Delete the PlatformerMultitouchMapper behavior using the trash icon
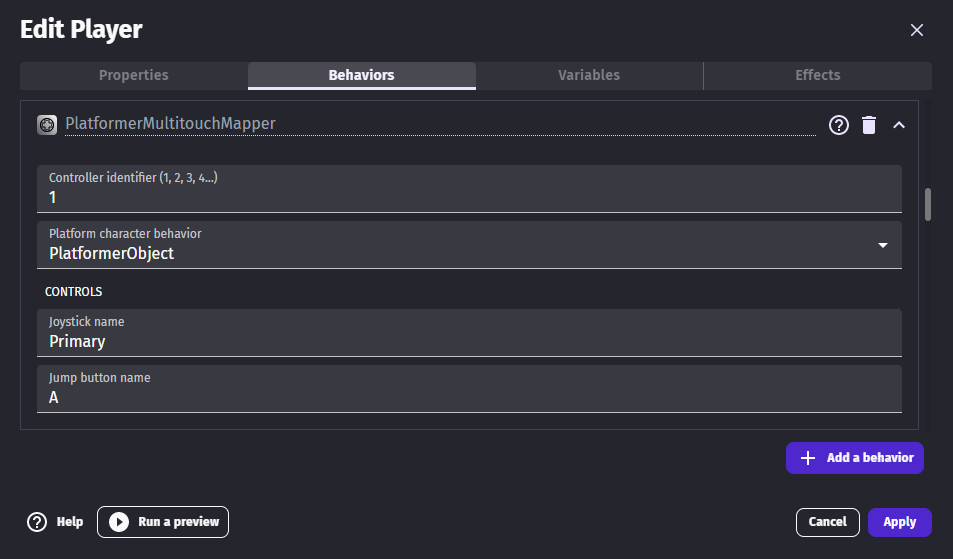 [869, 125]
